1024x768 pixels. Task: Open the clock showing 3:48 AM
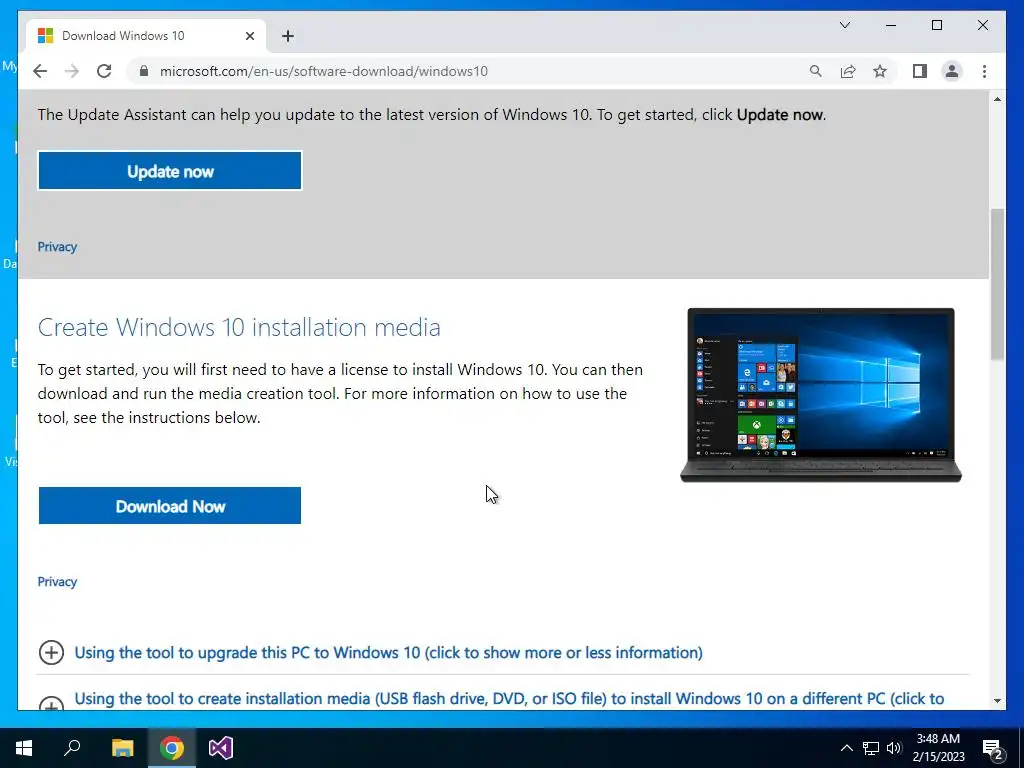(x=938, y=748)
